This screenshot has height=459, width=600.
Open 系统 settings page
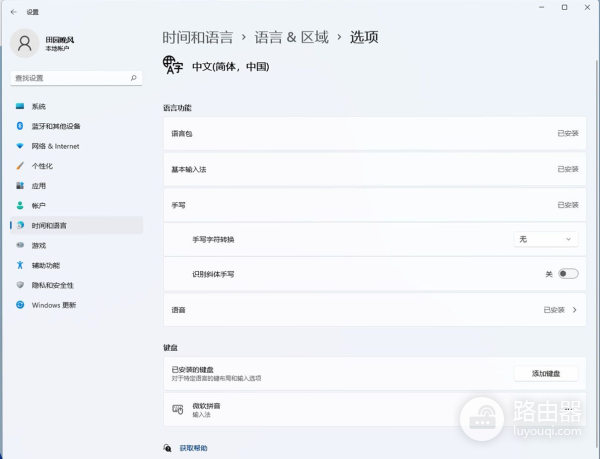pos(77,106)
